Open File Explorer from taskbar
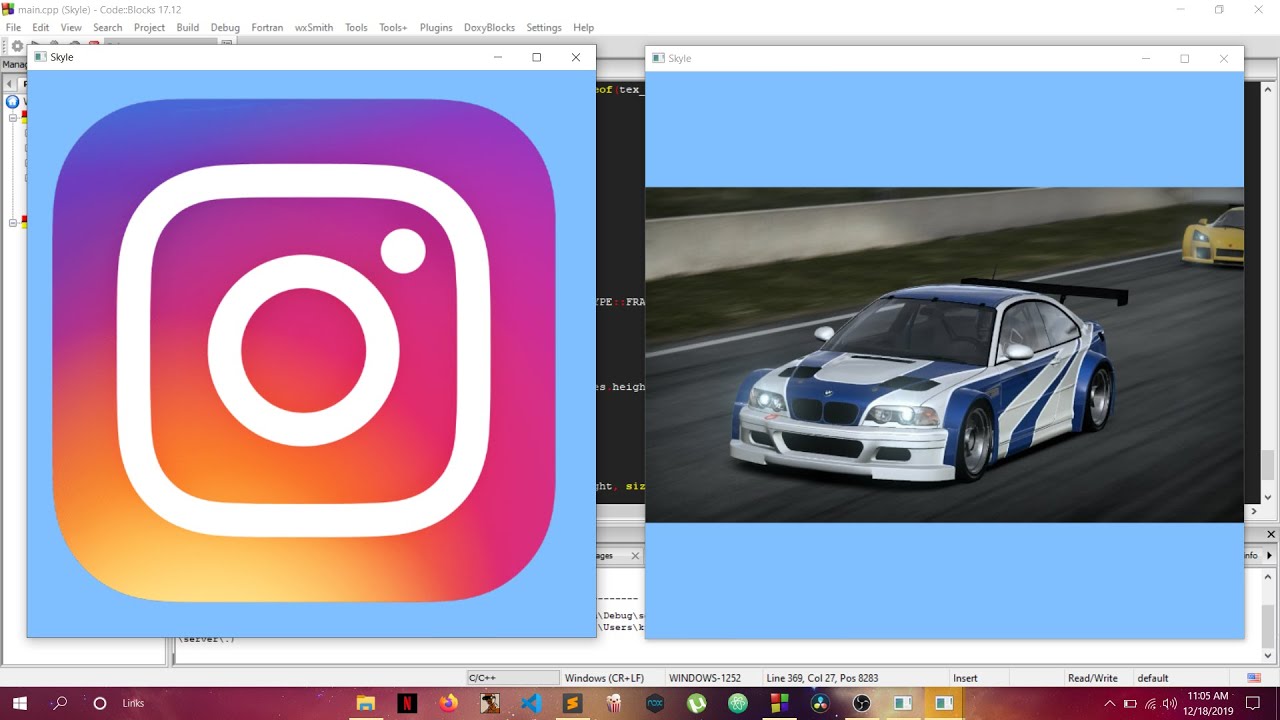The height and width of the screenshot is (720, 1280). click(x=365, y=703)
